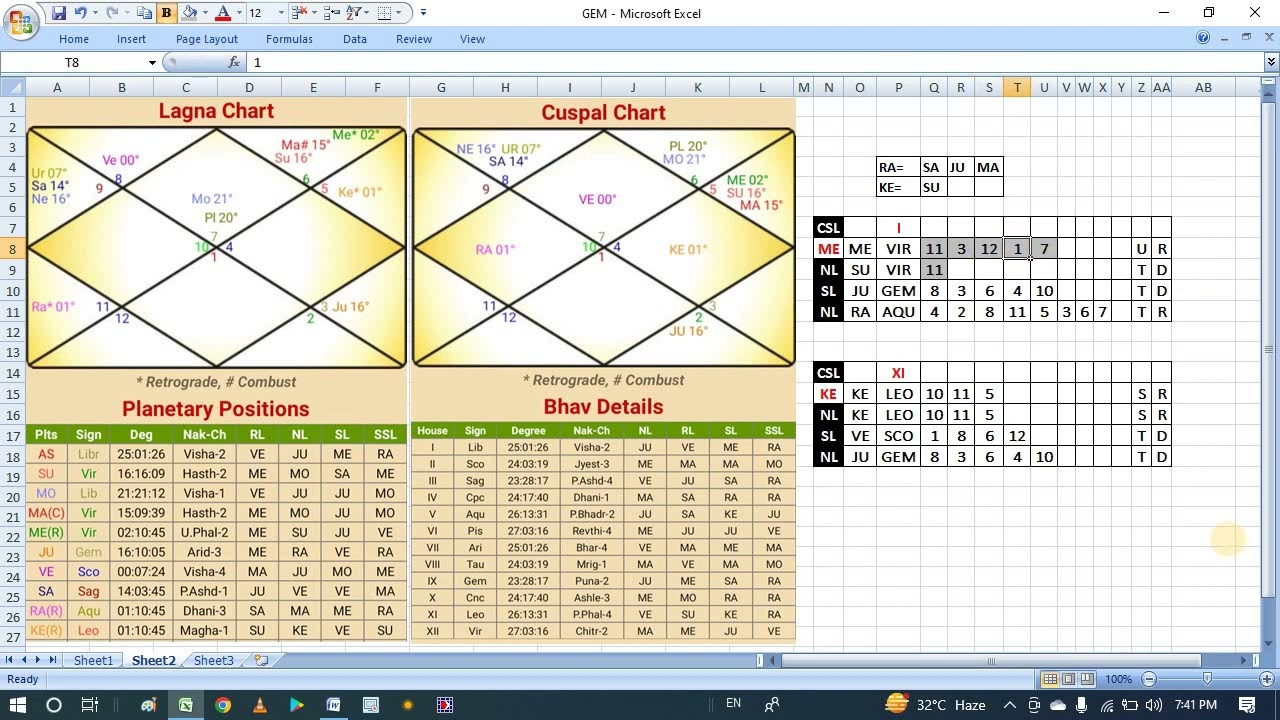Toggle Bold formatting in quick access toolbar
This screenshot has width=1280, height=720.
click(x=166, y=13)
